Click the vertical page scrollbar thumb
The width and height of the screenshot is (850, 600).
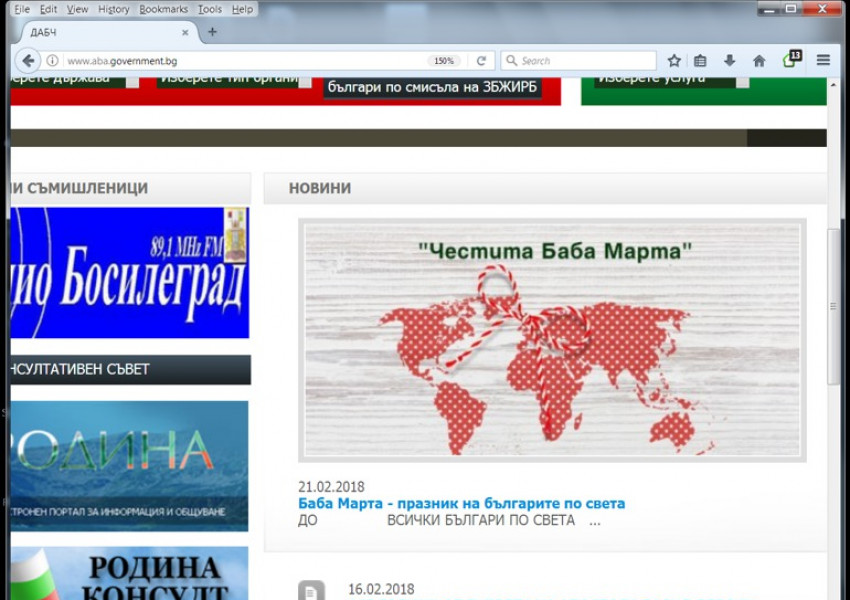(834, 305)
